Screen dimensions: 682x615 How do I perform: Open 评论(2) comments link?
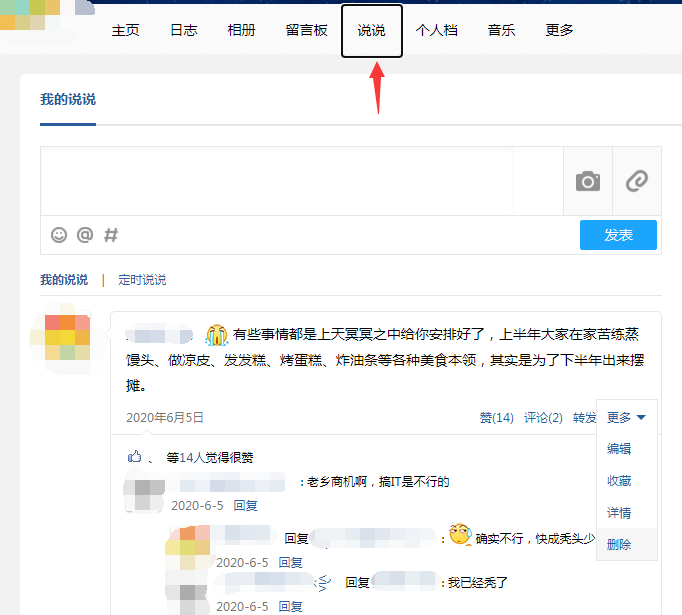pyautogui.click(x=543, y=418)
